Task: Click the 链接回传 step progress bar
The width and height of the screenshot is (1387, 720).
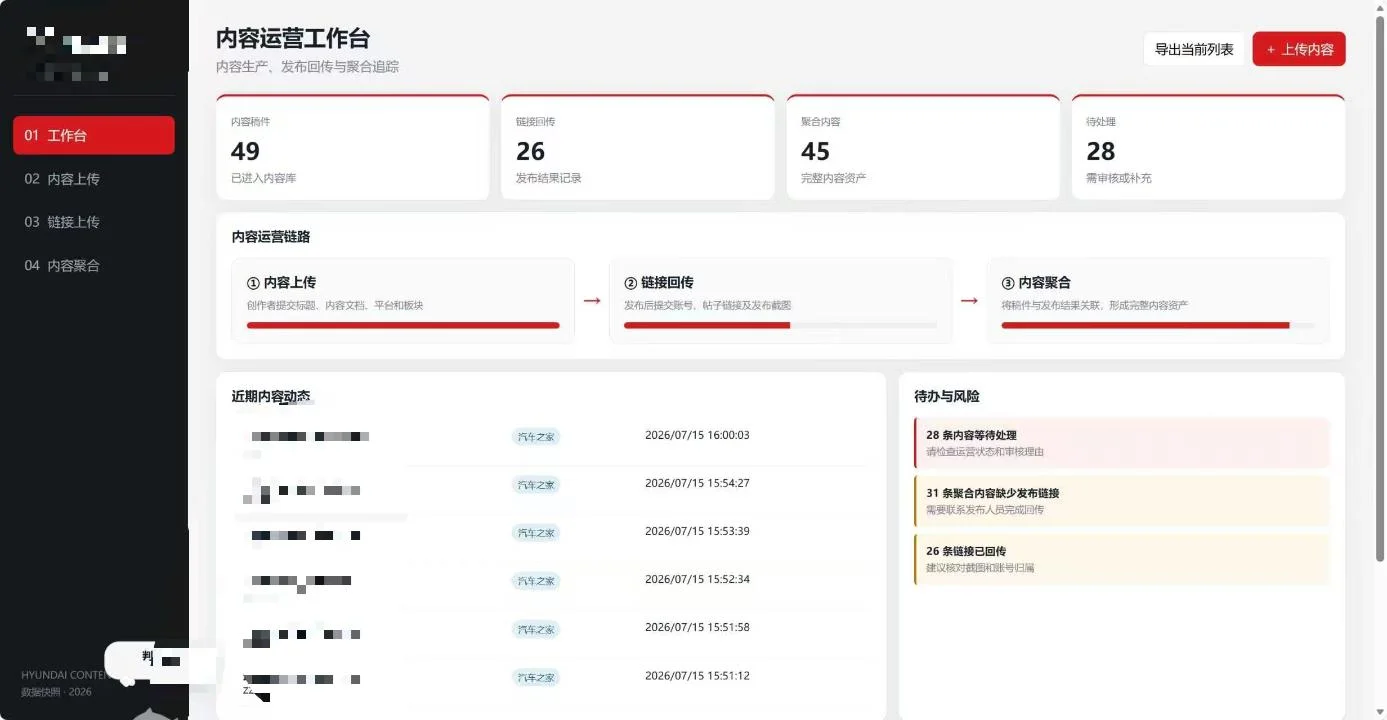Action: coord(781,325)
